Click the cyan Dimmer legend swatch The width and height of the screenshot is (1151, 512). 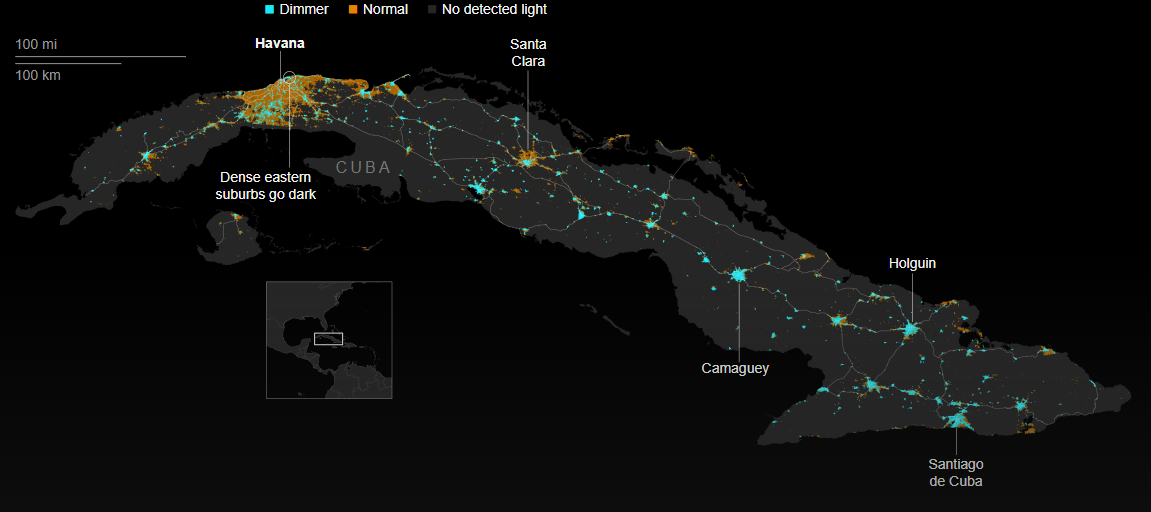point(269,9)
